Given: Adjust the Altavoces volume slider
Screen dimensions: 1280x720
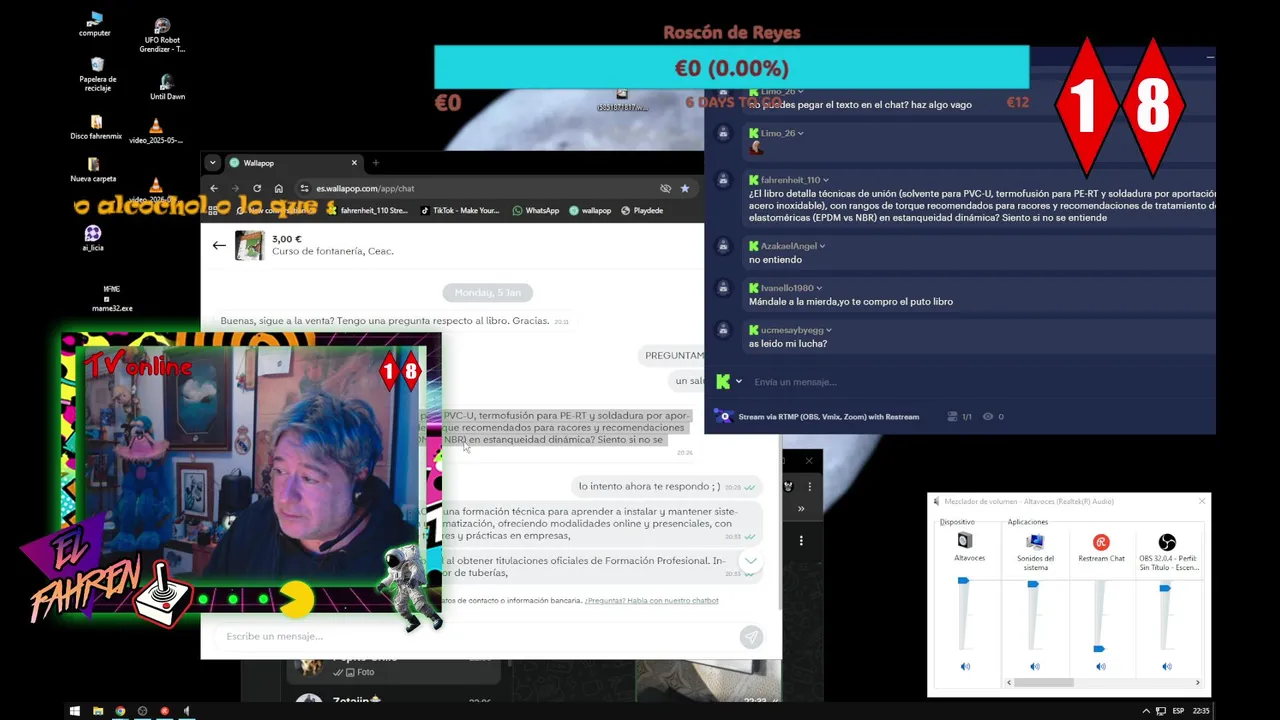Looking at the screenshot, I should click(964, 581).
